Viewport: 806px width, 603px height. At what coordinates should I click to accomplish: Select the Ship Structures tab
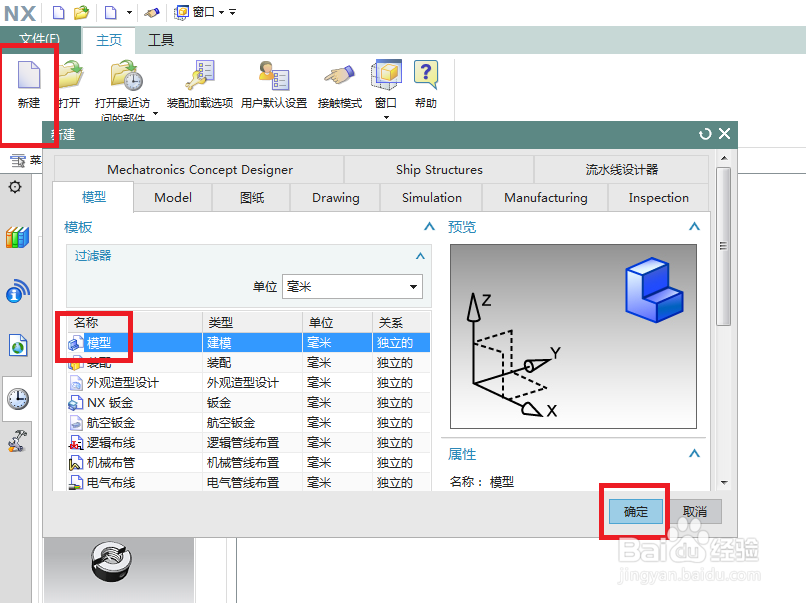[x=439, y=170]
